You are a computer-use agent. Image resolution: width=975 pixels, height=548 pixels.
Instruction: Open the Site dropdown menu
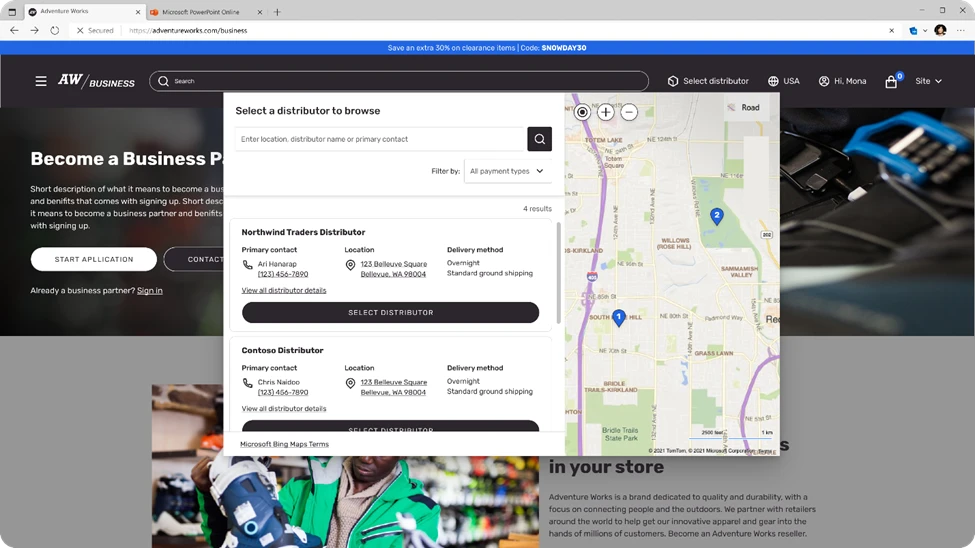tap(928, 81)
